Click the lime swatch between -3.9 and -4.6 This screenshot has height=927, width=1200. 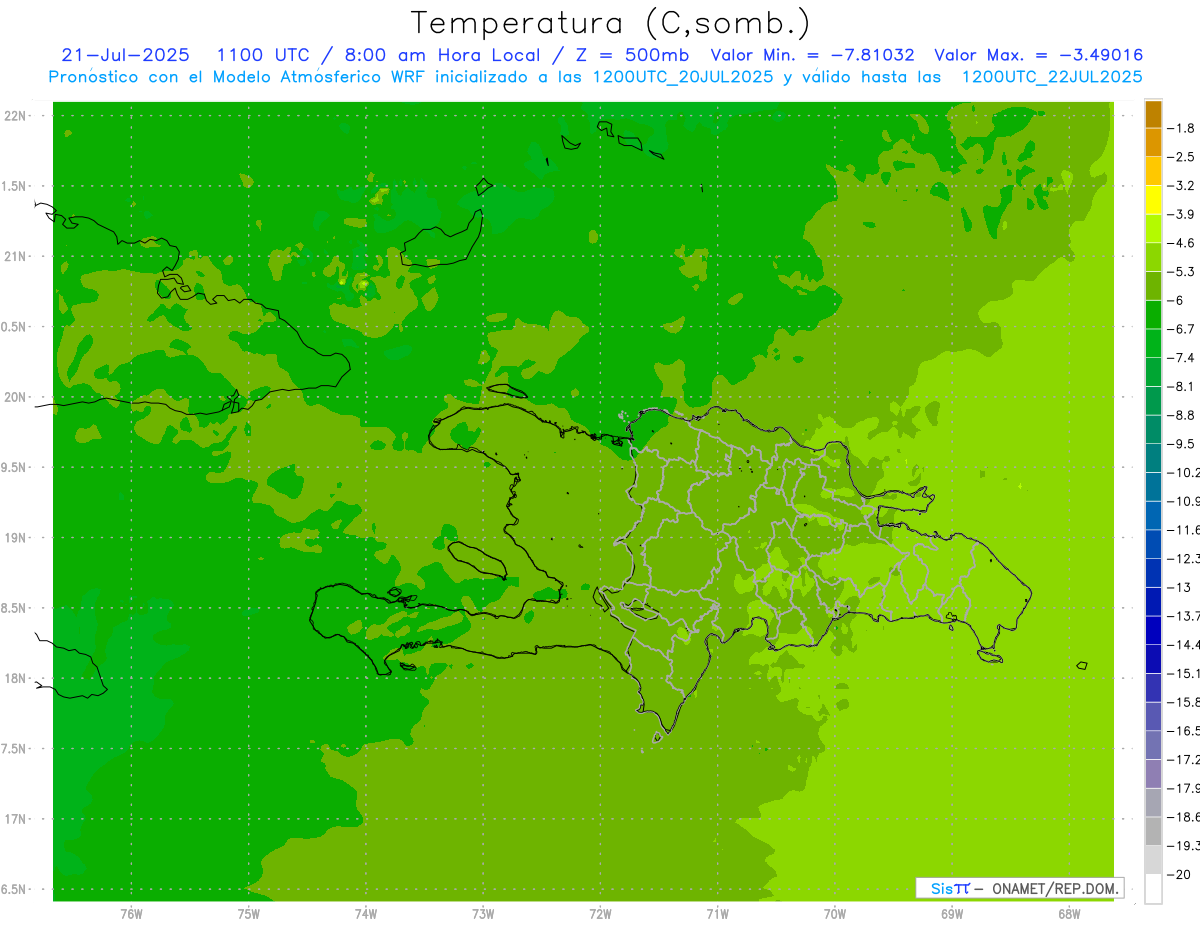(x=1153, y=228)
